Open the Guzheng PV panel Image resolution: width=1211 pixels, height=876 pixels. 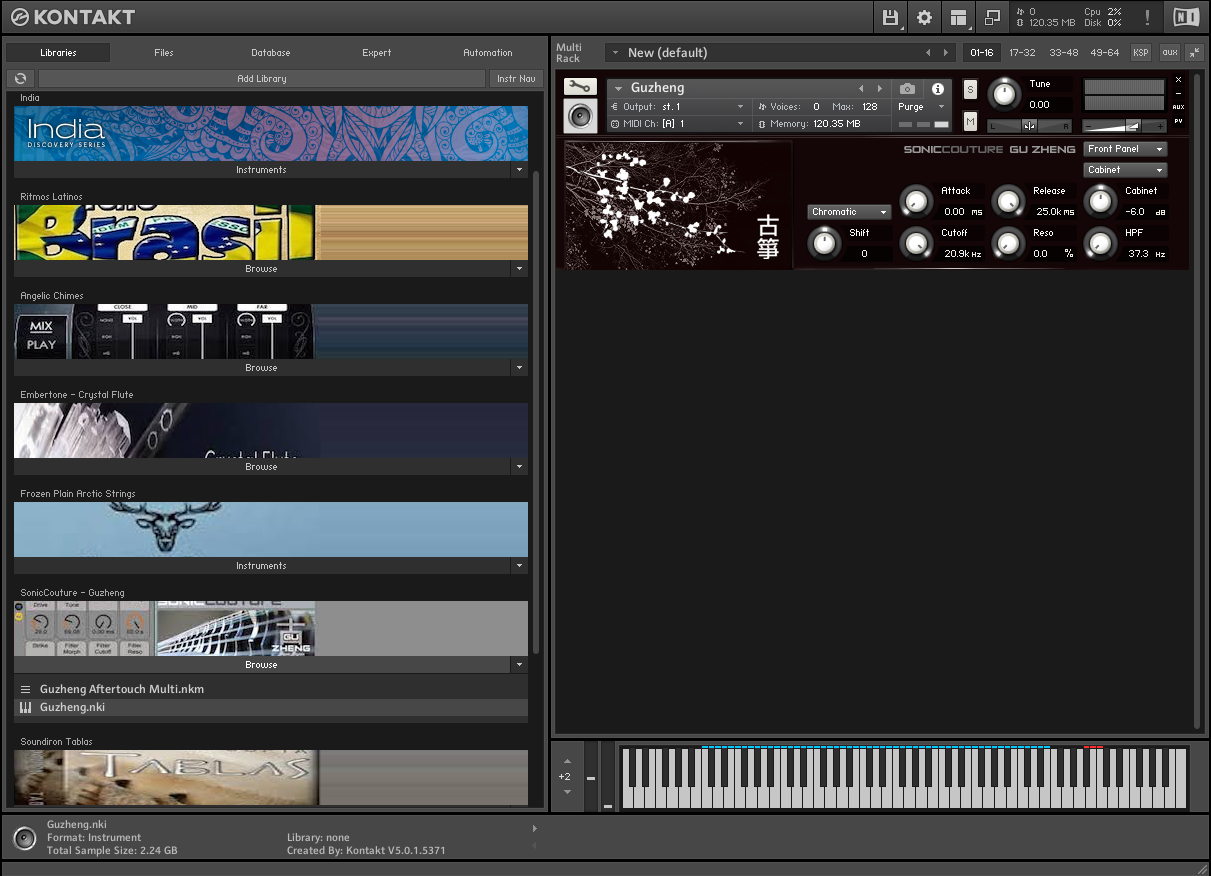[1178, 121]
